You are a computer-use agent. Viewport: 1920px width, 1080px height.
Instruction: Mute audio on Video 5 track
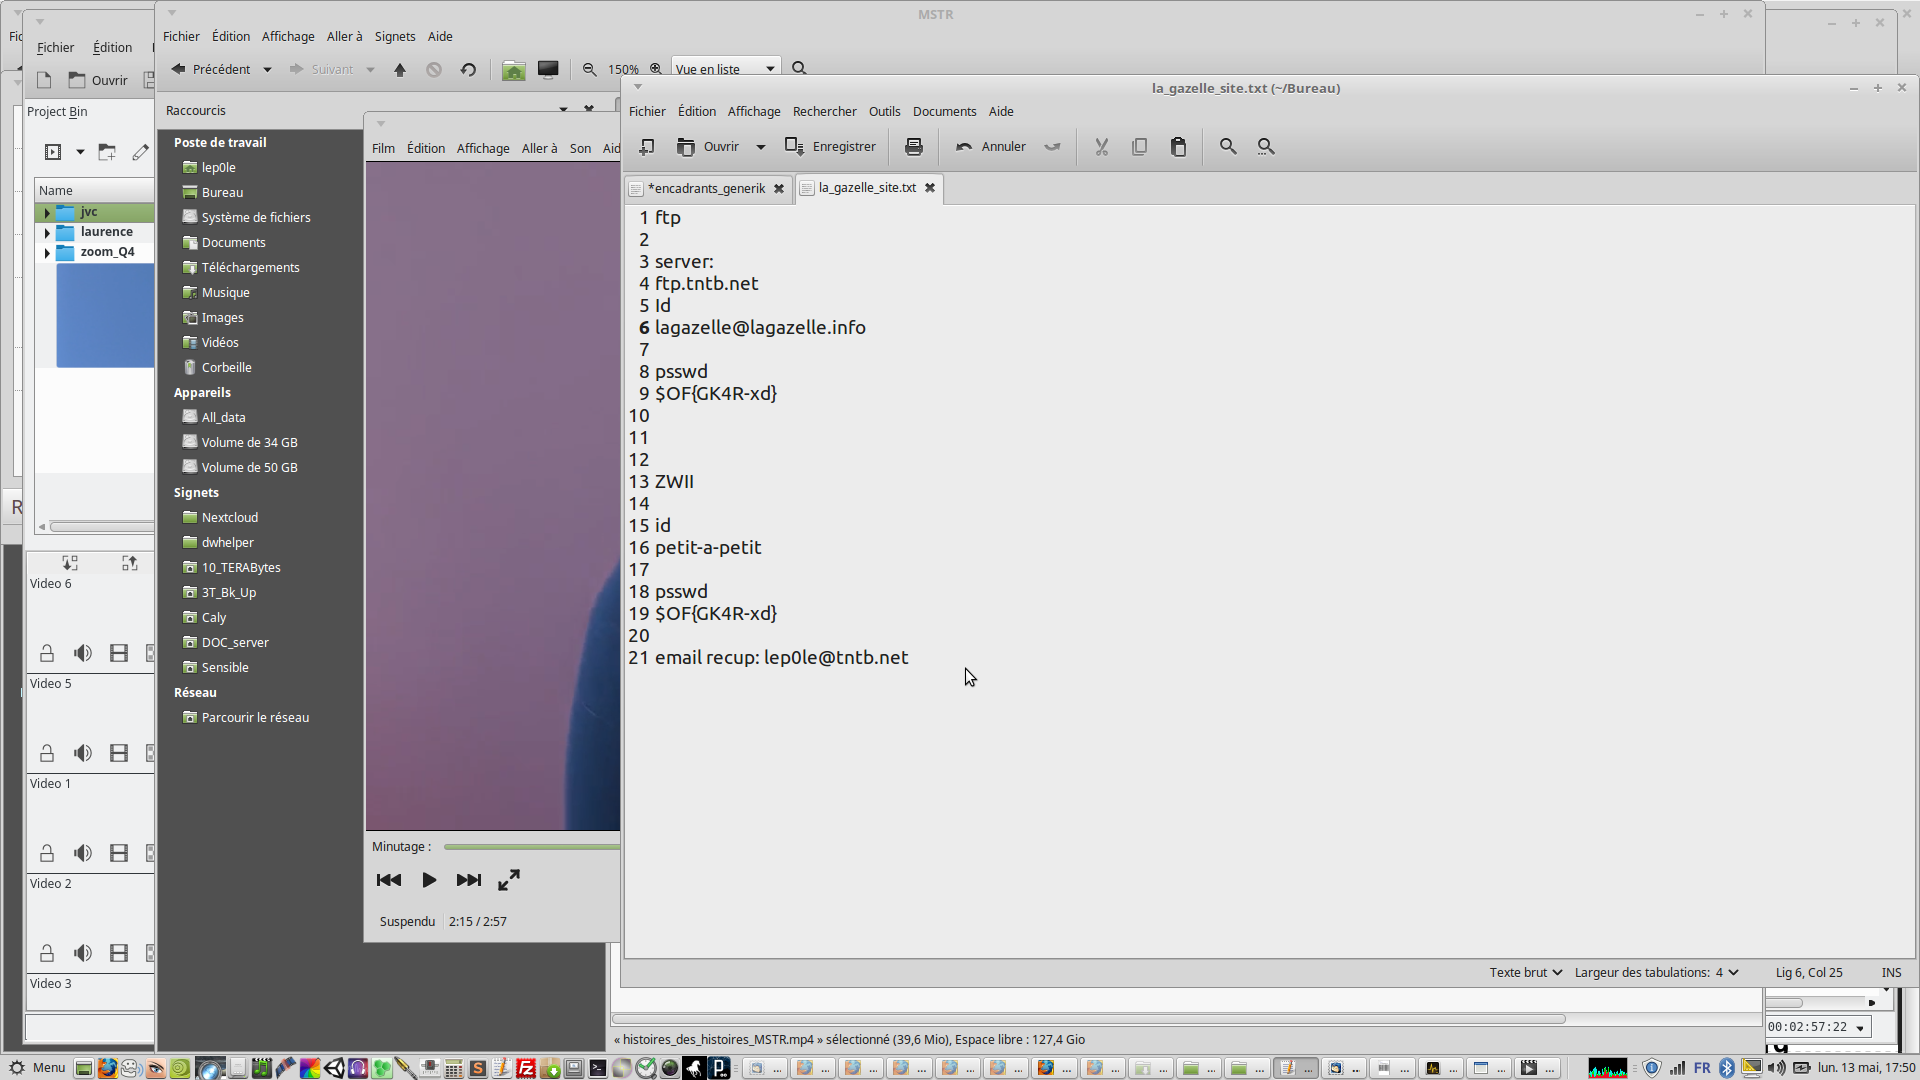tap(83, 753)
